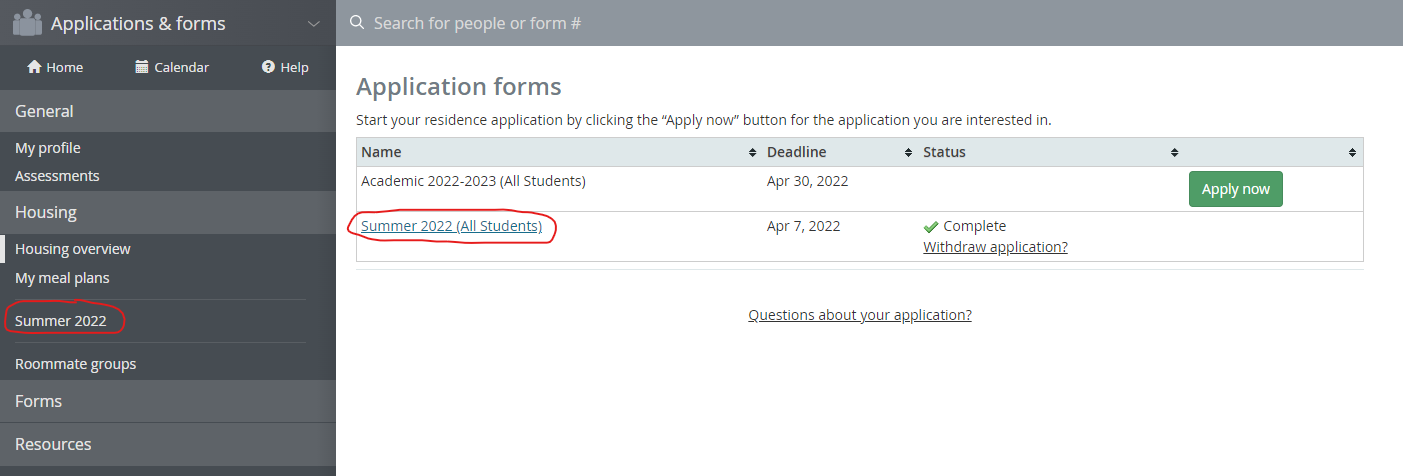Viewport: 1403px width, 476px height.
Task: Click the Search for people or form field
Action: pyautogui.click(x=870, y=22)
